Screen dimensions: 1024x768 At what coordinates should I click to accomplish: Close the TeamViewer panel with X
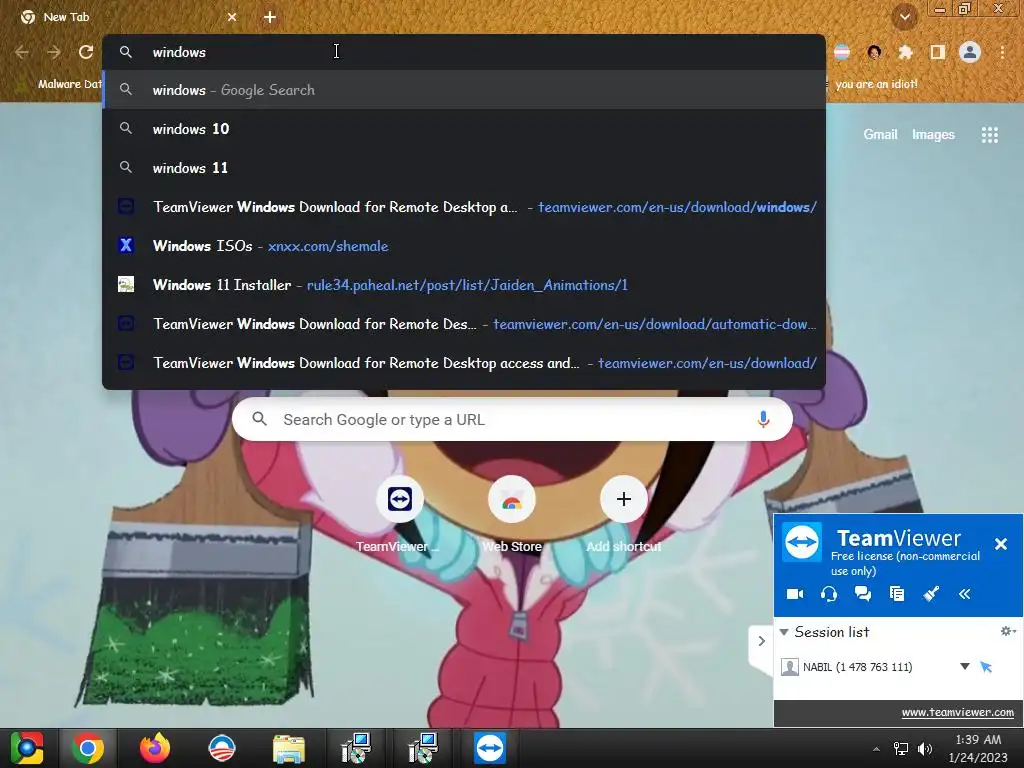(1000, 543)
